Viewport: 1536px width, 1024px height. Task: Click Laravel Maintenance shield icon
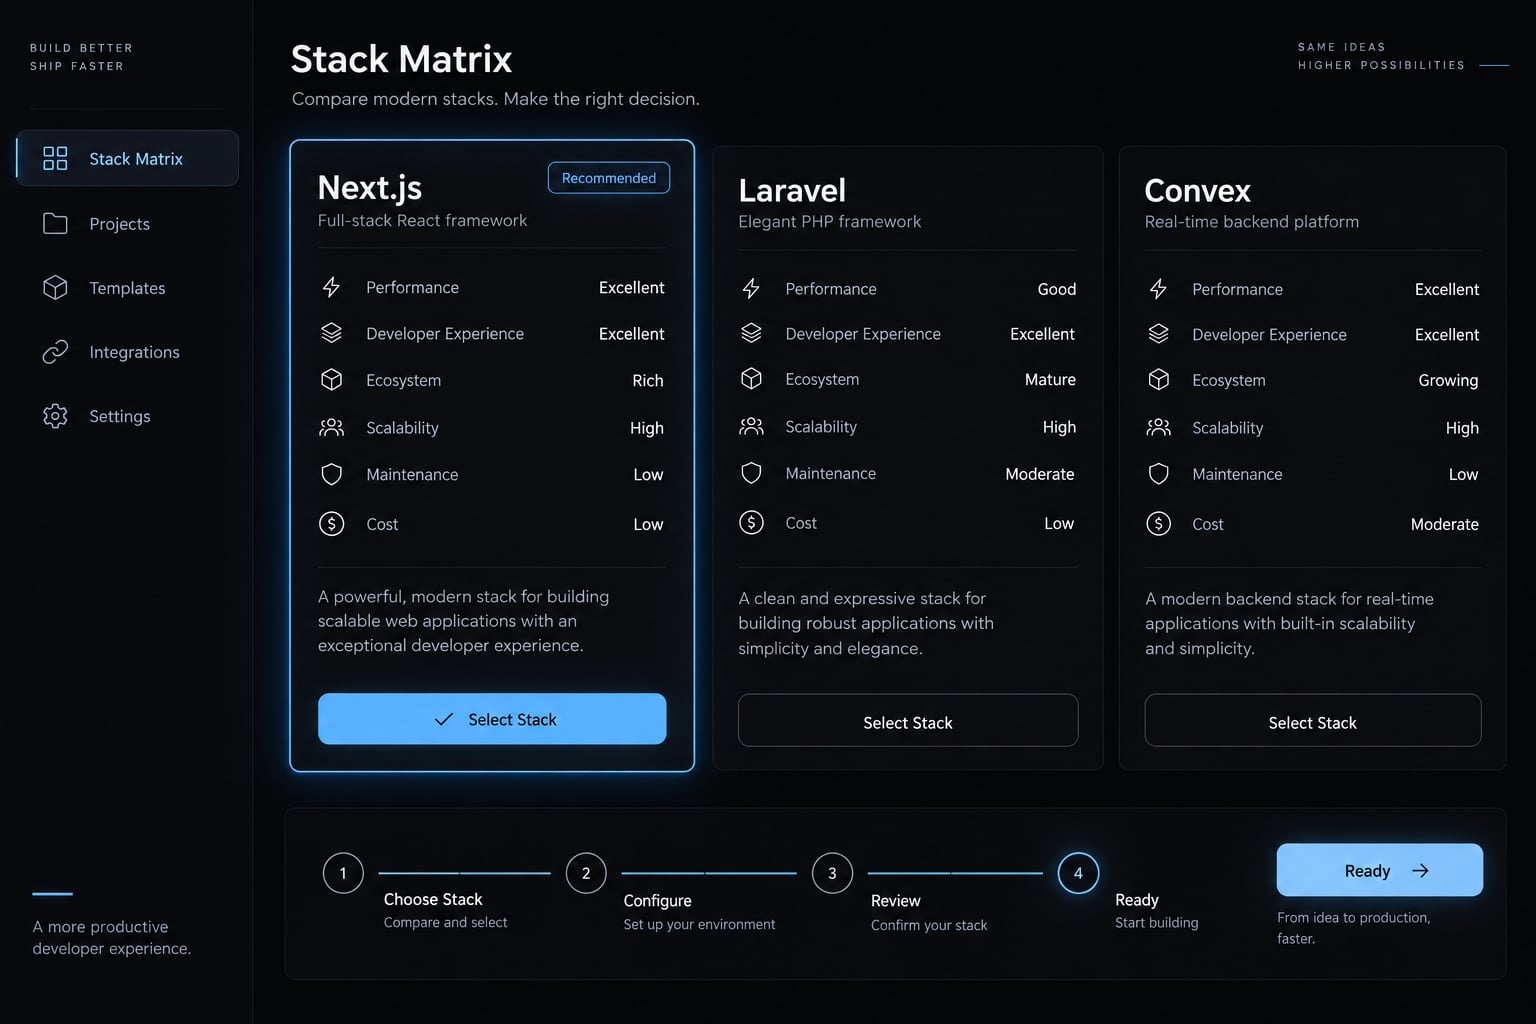click(751, 473)
